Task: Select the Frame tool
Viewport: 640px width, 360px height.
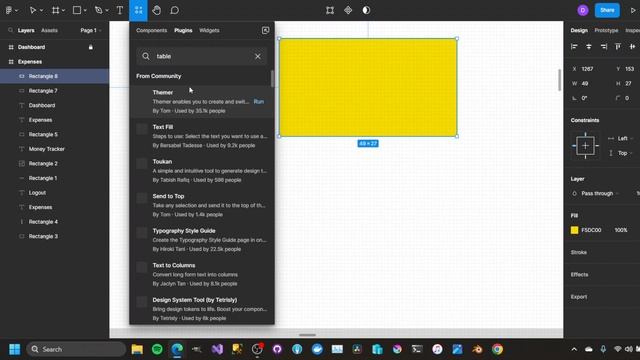Action: (x=56, y=10)
